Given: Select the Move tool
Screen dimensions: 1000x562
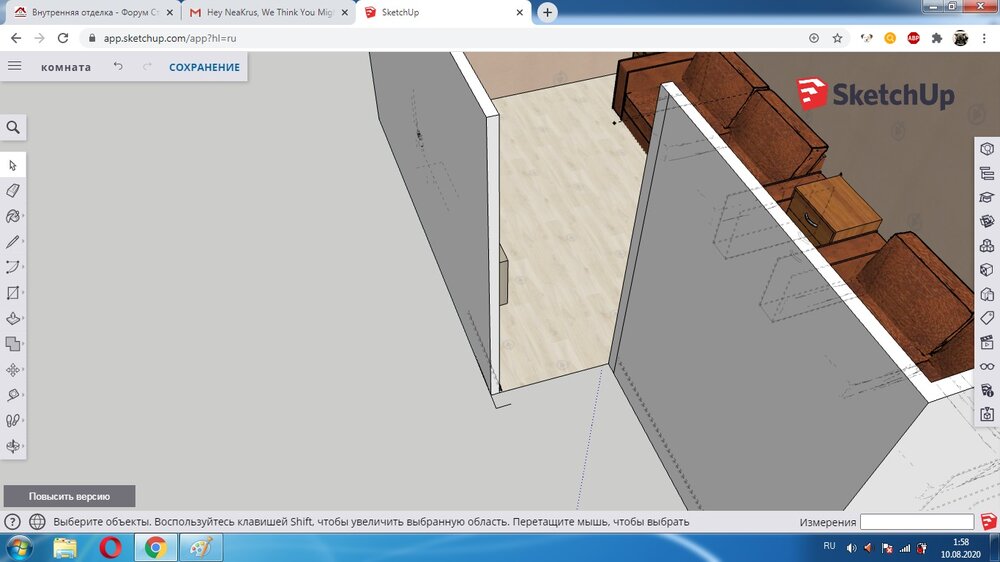Looking at the screenshot, I should pyautogui.click(x=13, y=369).
